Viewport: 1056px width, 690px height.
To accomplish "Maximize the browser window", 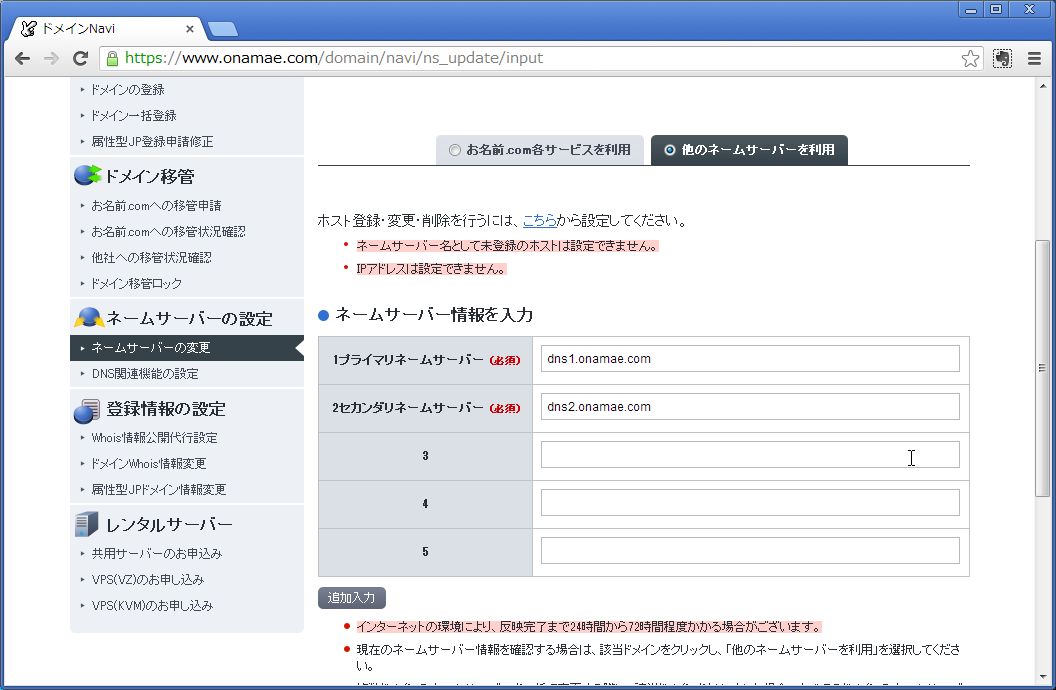I will click(995, 9).
